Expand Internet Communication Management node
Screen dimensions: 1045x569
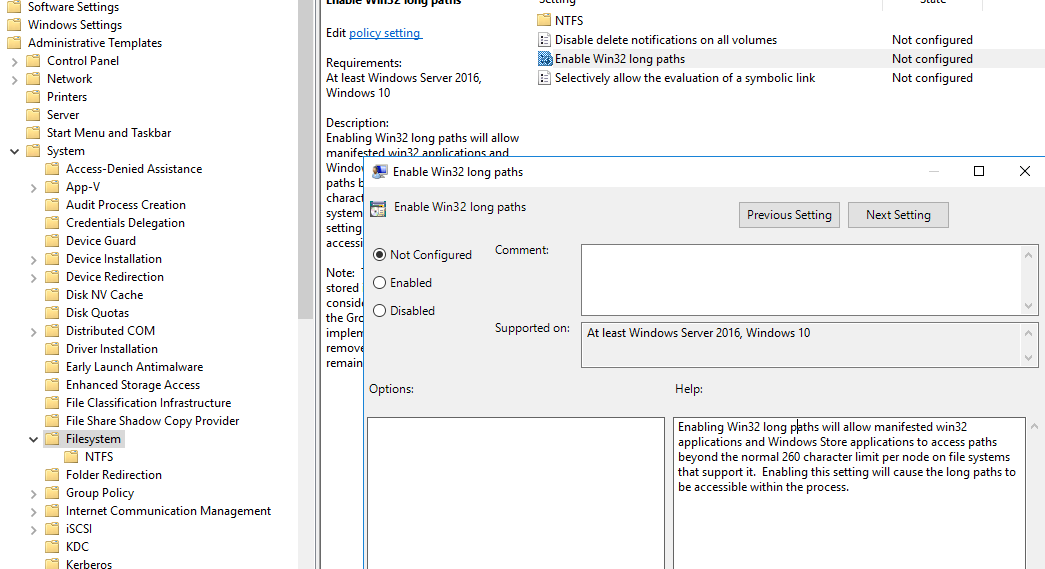[x=33, y=511]
